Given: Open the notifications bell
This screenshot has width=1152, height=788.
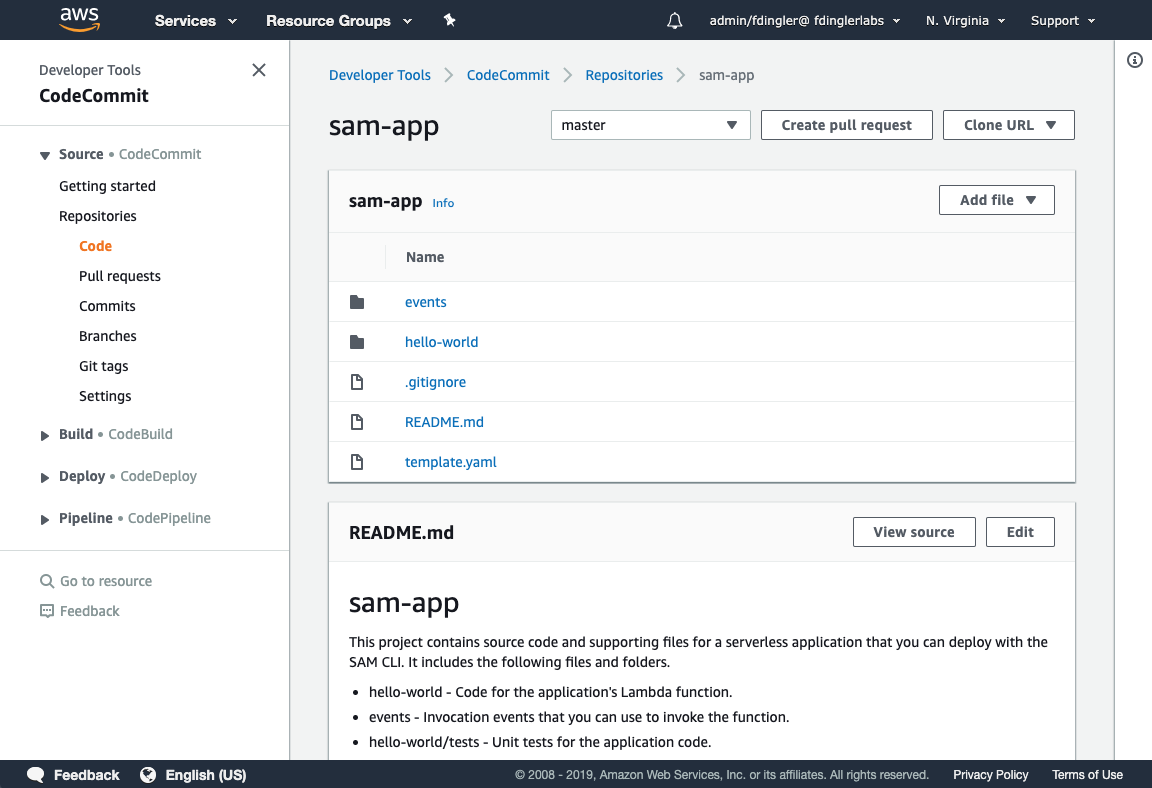Looking at the screenshot, I should (674, 21).
